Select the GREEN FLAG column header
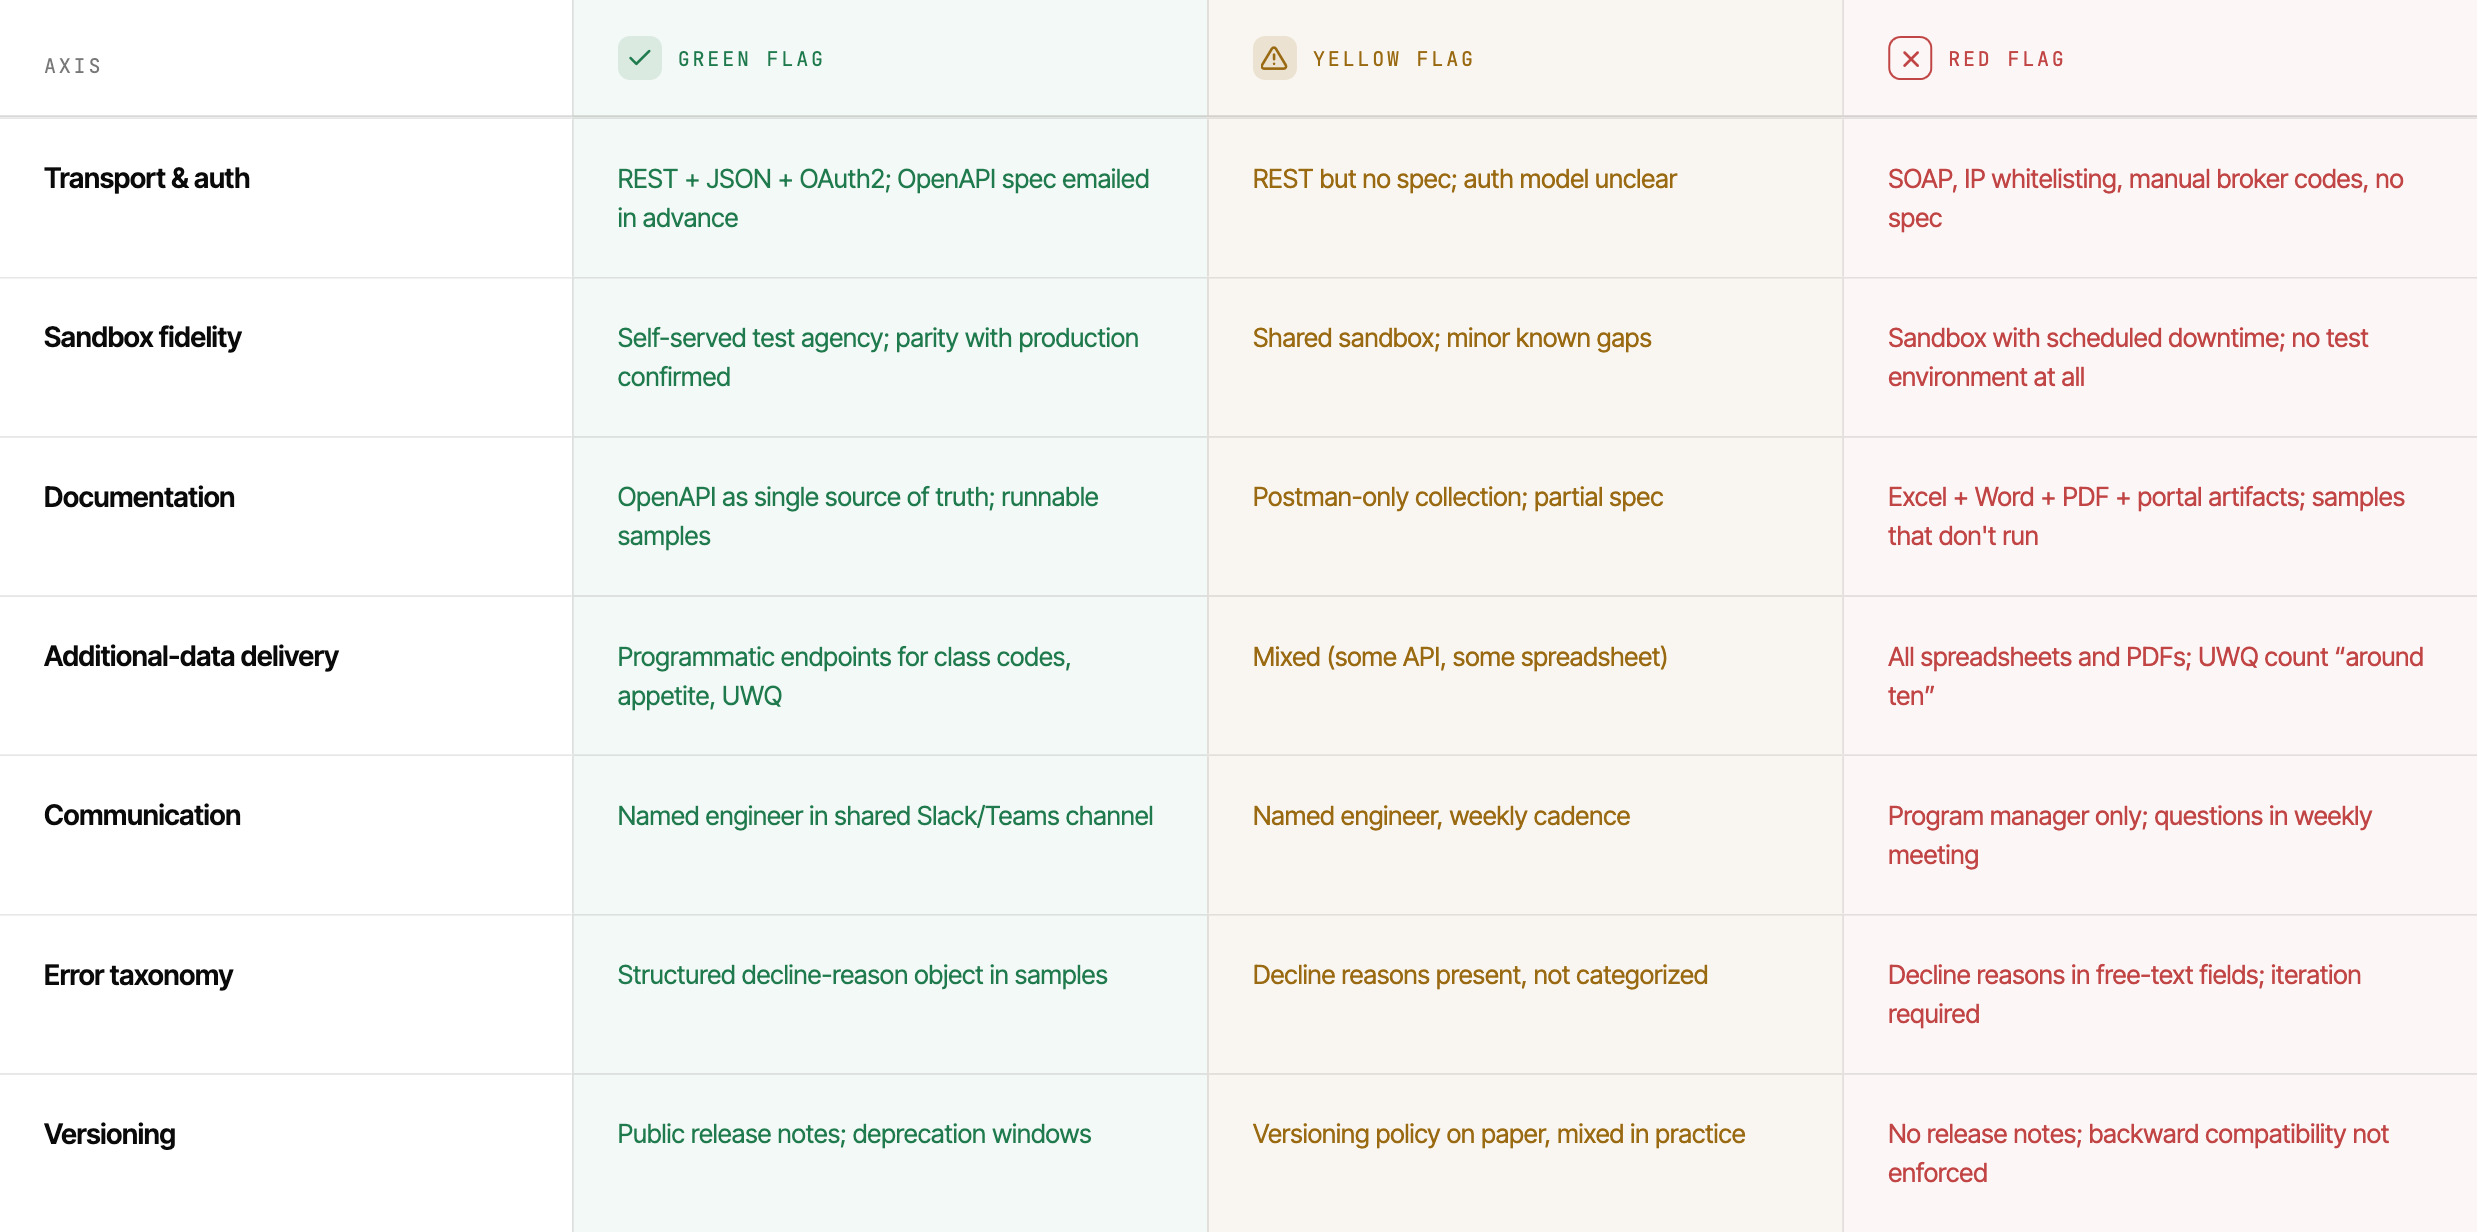This screenshot has height=1232, width=2478. 751,59
